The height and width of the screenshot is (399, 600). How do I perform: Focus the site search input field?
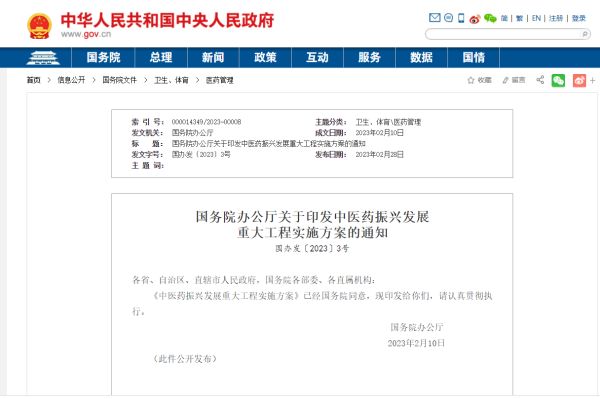tap(503, 34)
